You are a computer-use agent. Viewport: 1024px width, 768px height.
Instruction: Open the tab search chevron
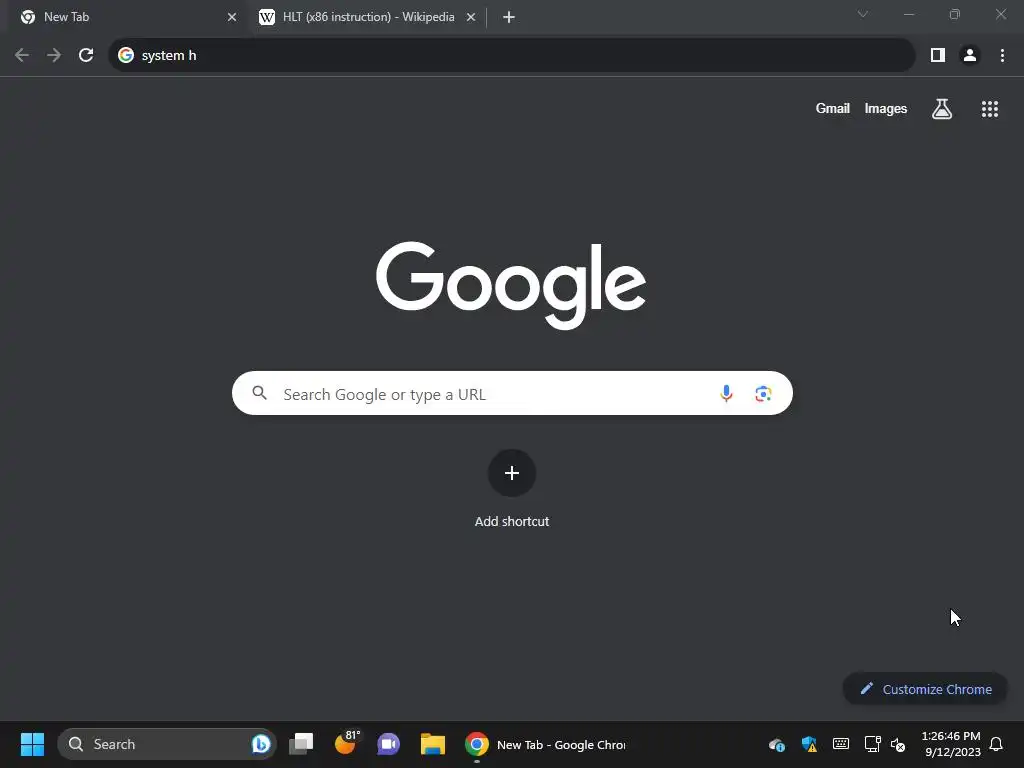[863, 14]
